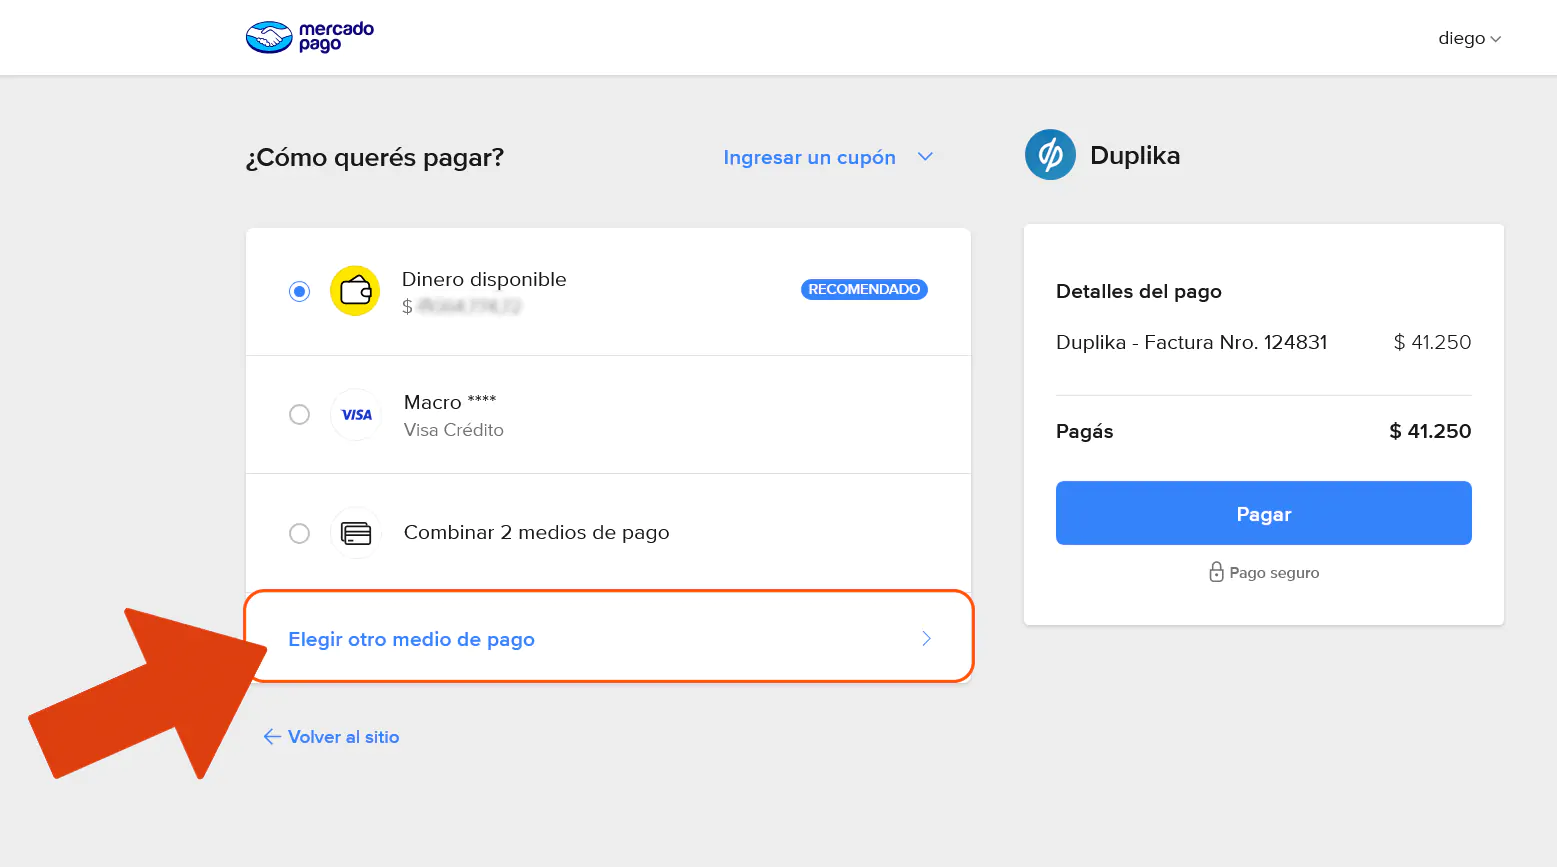
Task: Click the chevron on Elegir otro medio de pago
Action: tap(926, 638)
